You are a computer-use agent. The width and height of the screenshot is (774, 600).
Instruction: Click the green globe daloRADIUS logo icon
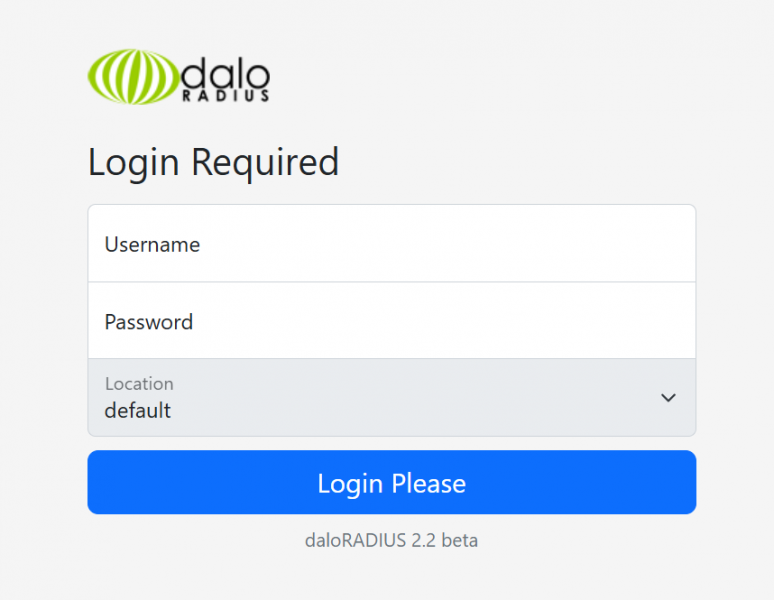(x=133, y=76)
